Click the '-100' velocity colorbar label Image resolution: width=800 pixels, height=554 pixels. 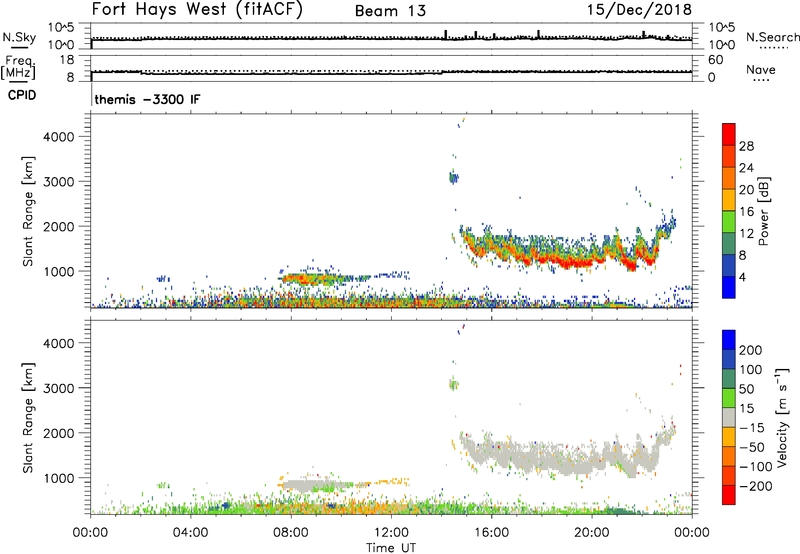(756, 467)
